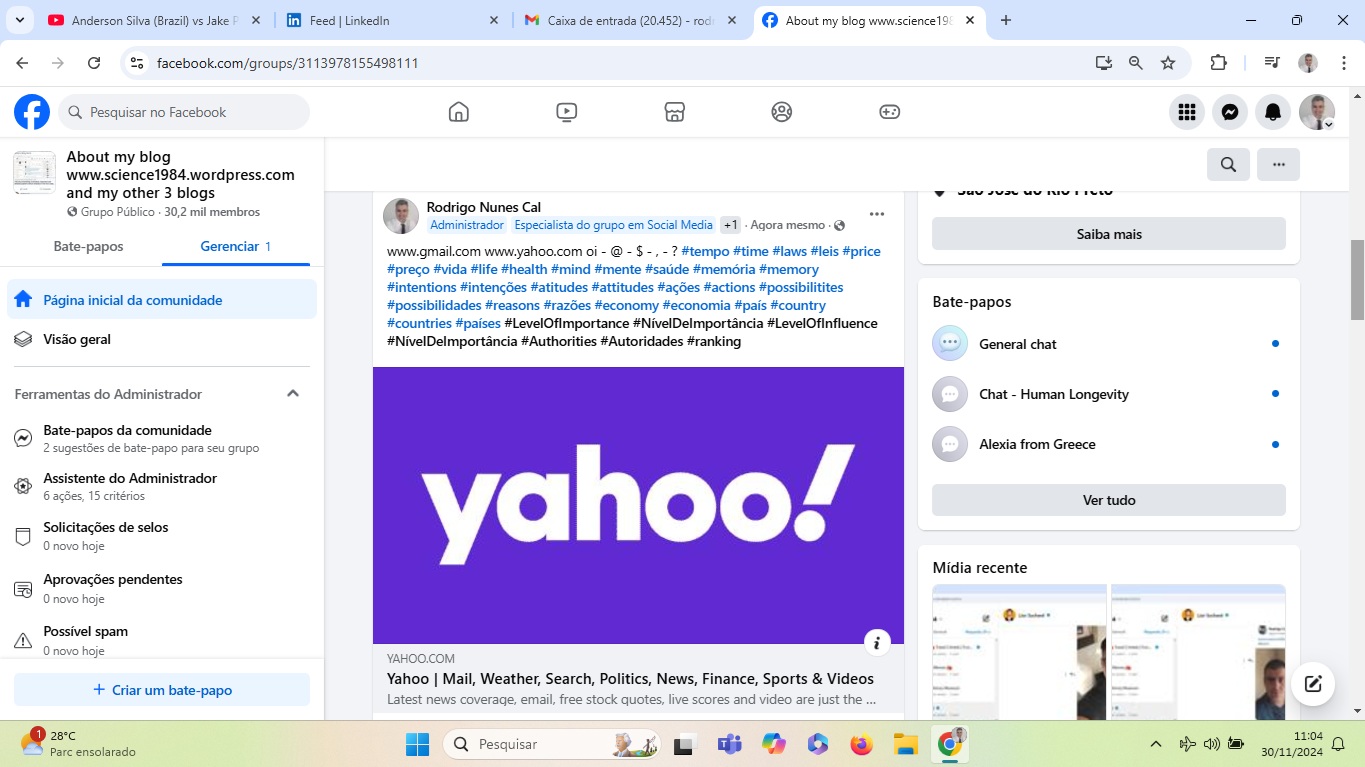The height and width of the screenshot is (767, 1365).
Task: Go back with the browser back arrow
Action: pyautogui.click(x=22, y=63)
